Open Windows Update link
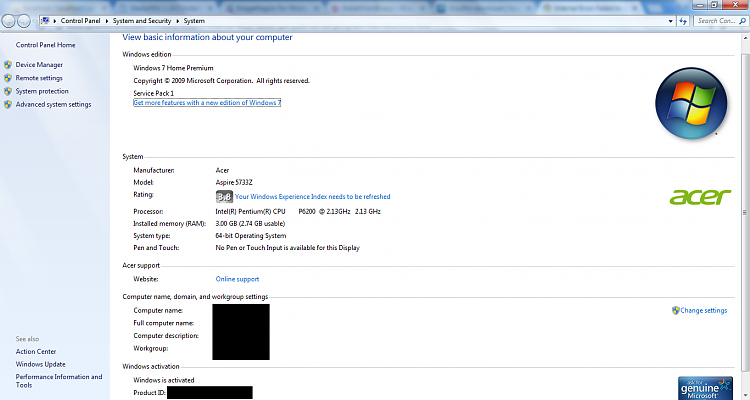The height and width of the screenshot is (400, 750). (x=40, y=364)
